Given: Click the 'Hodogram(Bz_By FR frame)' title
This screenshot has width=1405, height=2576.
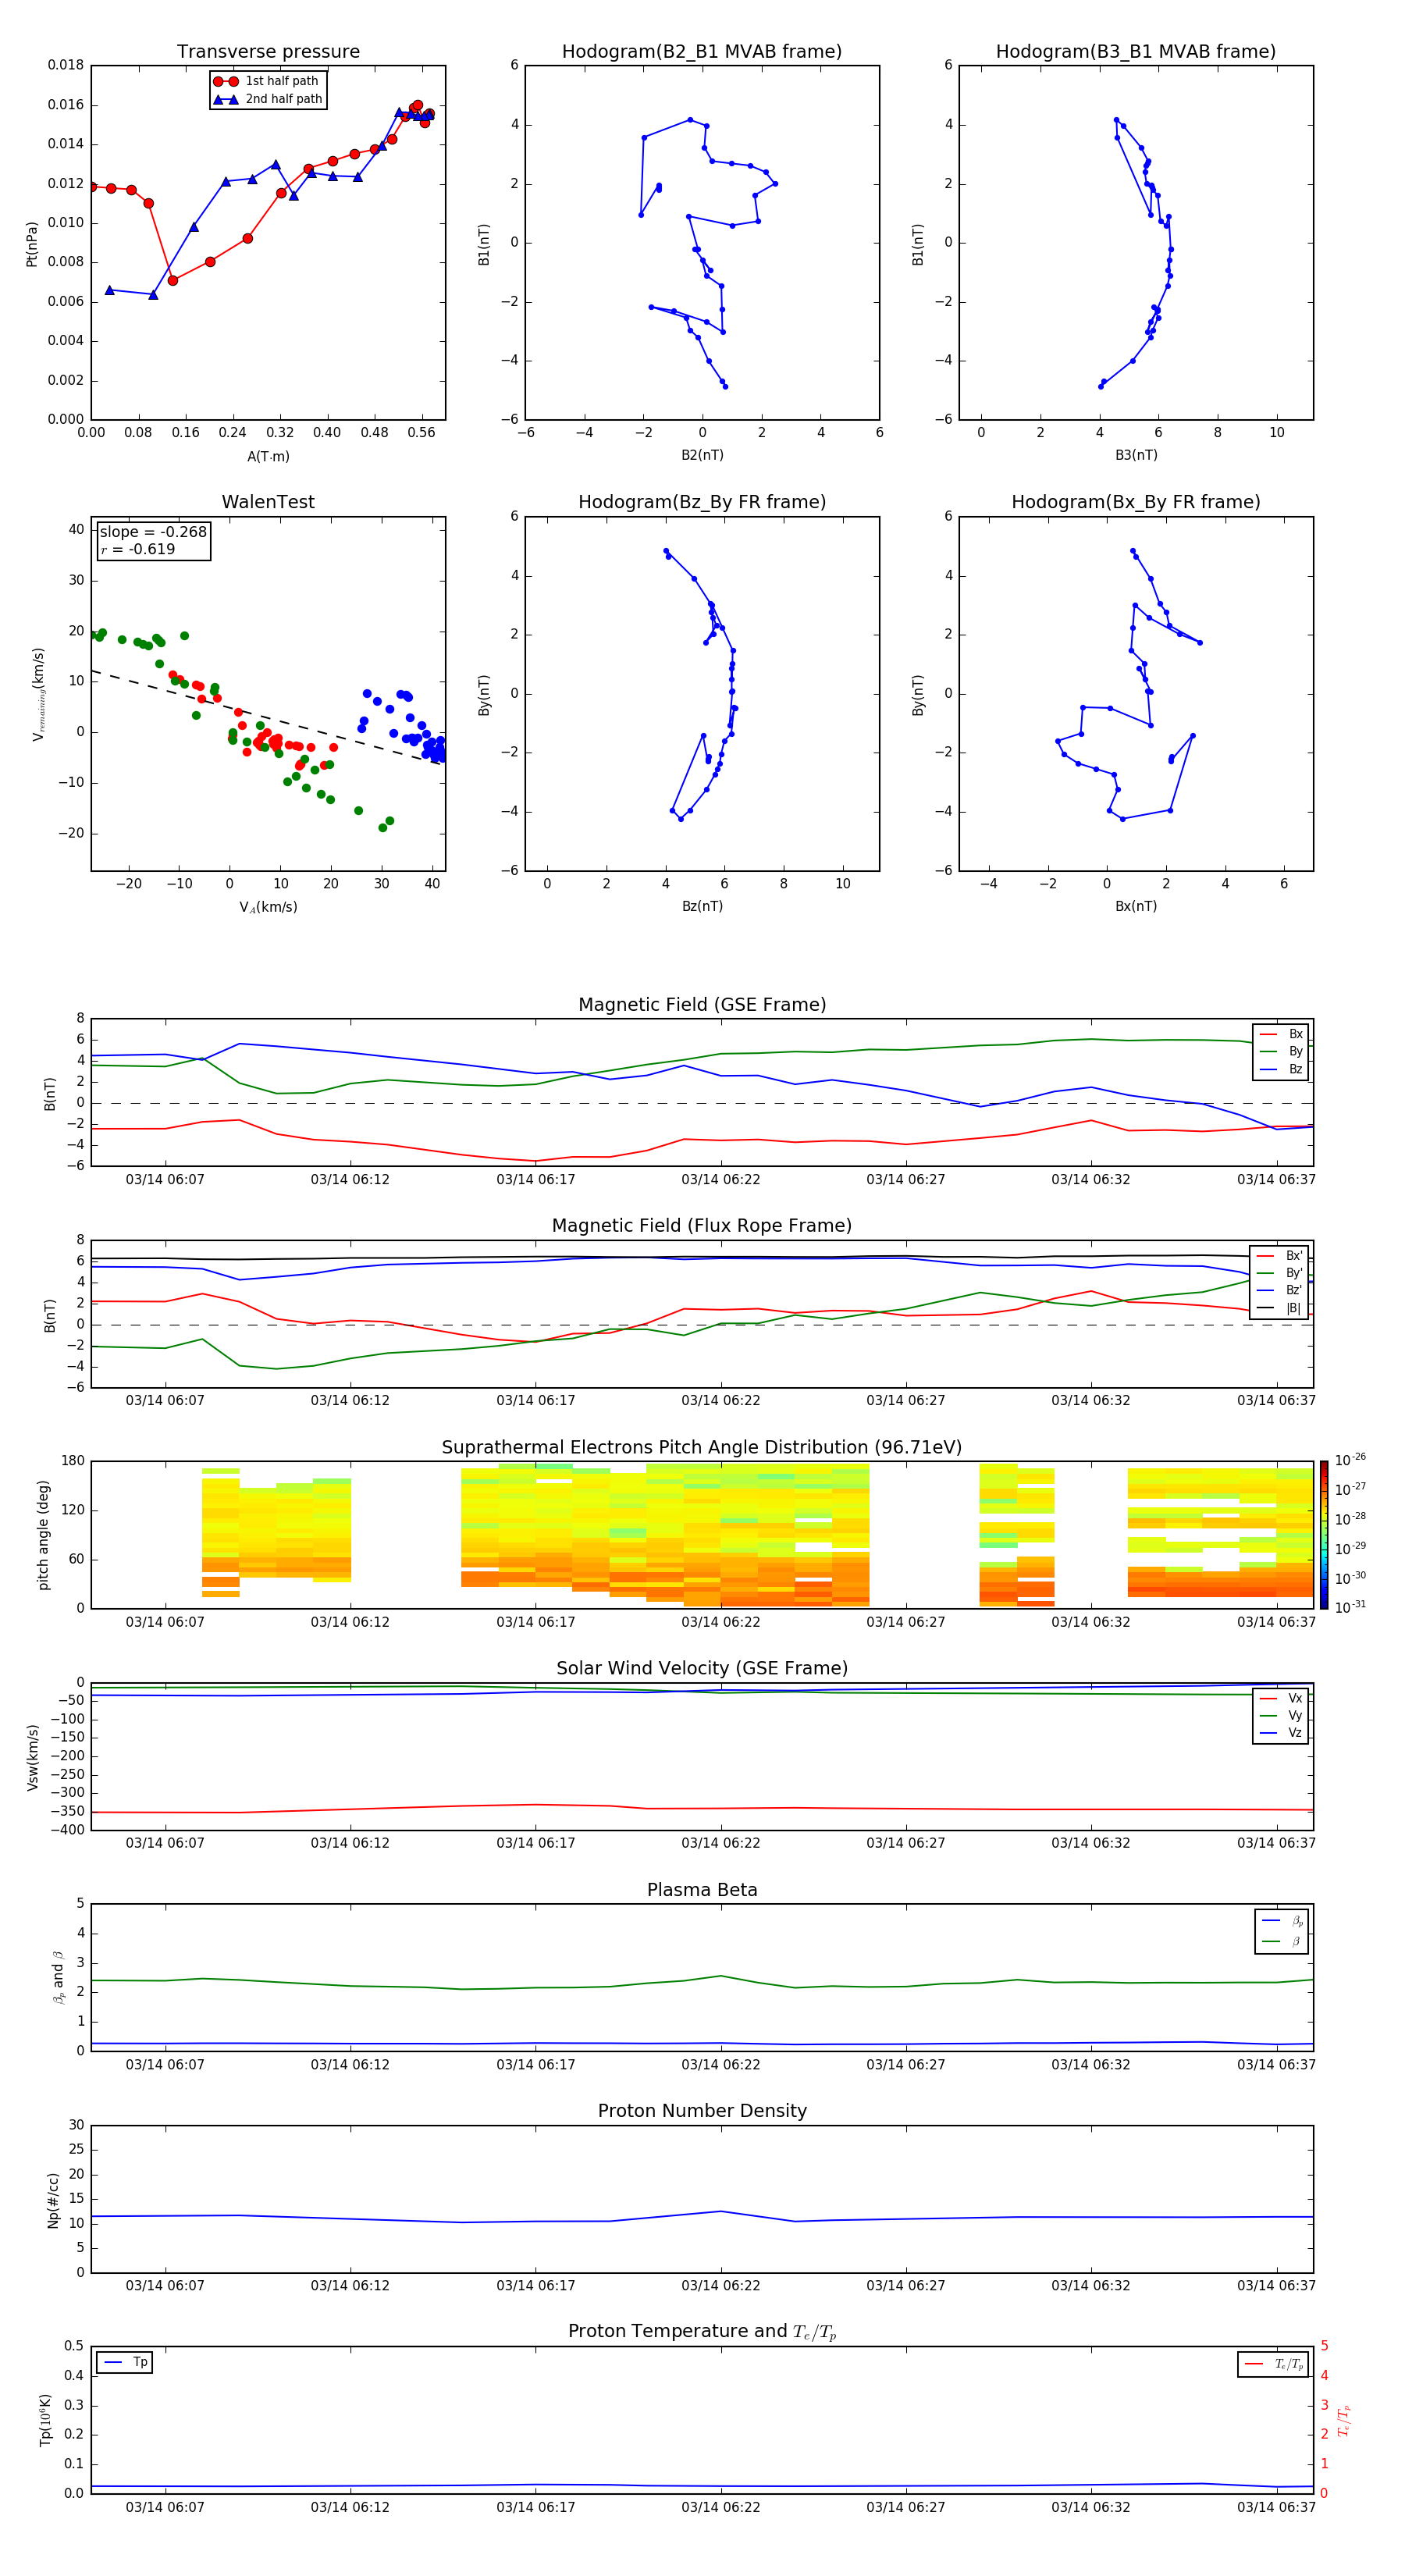Looking at the screenshot, I should [x=702, y=502].
